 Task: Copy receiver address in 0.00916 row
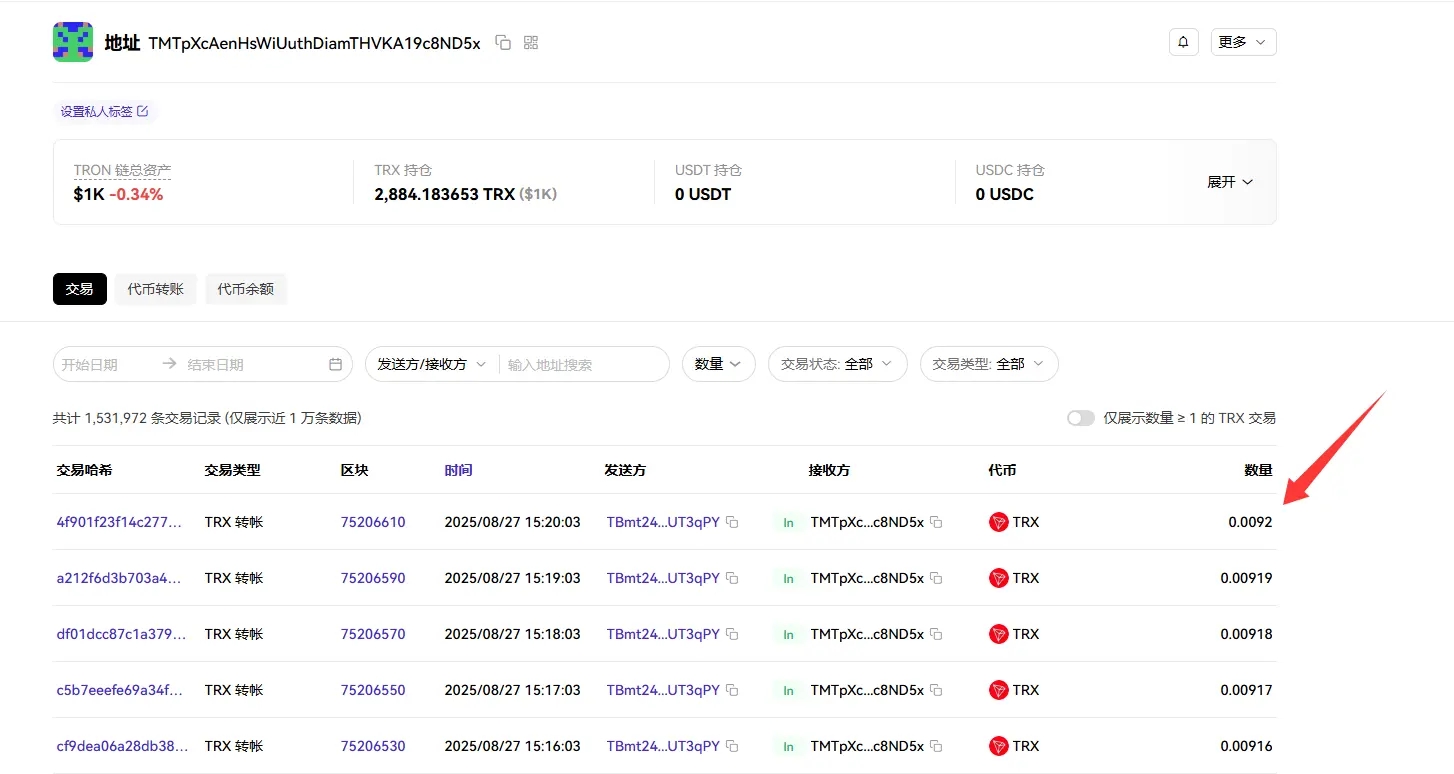tap(936, 746)
